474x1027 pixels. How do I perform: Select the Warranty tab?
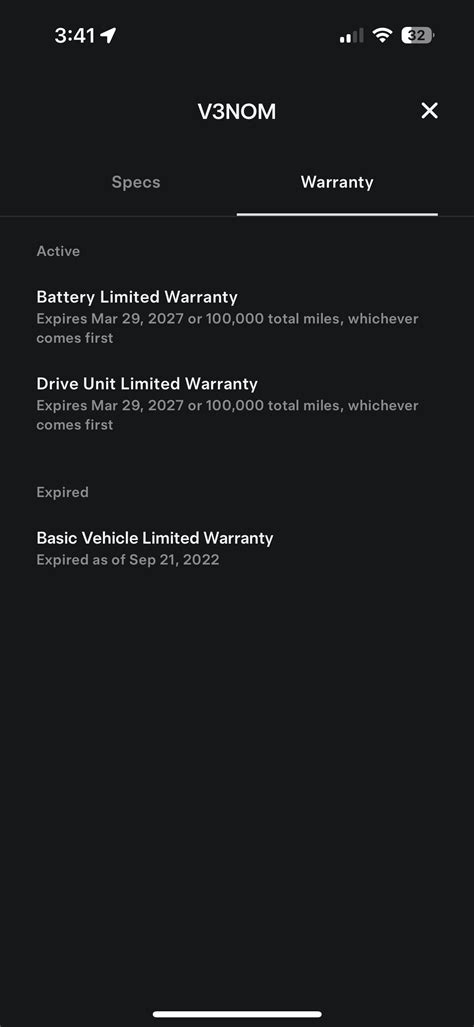click(337, 182)
